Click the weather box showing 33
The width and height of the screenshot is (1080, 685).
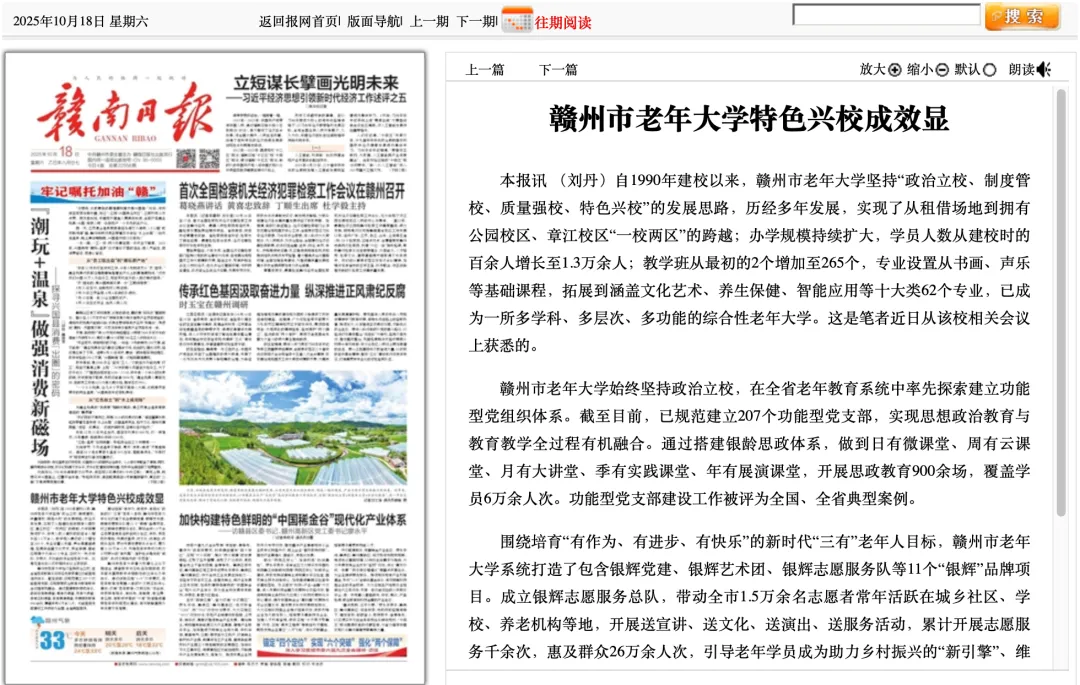click(96, 640)
